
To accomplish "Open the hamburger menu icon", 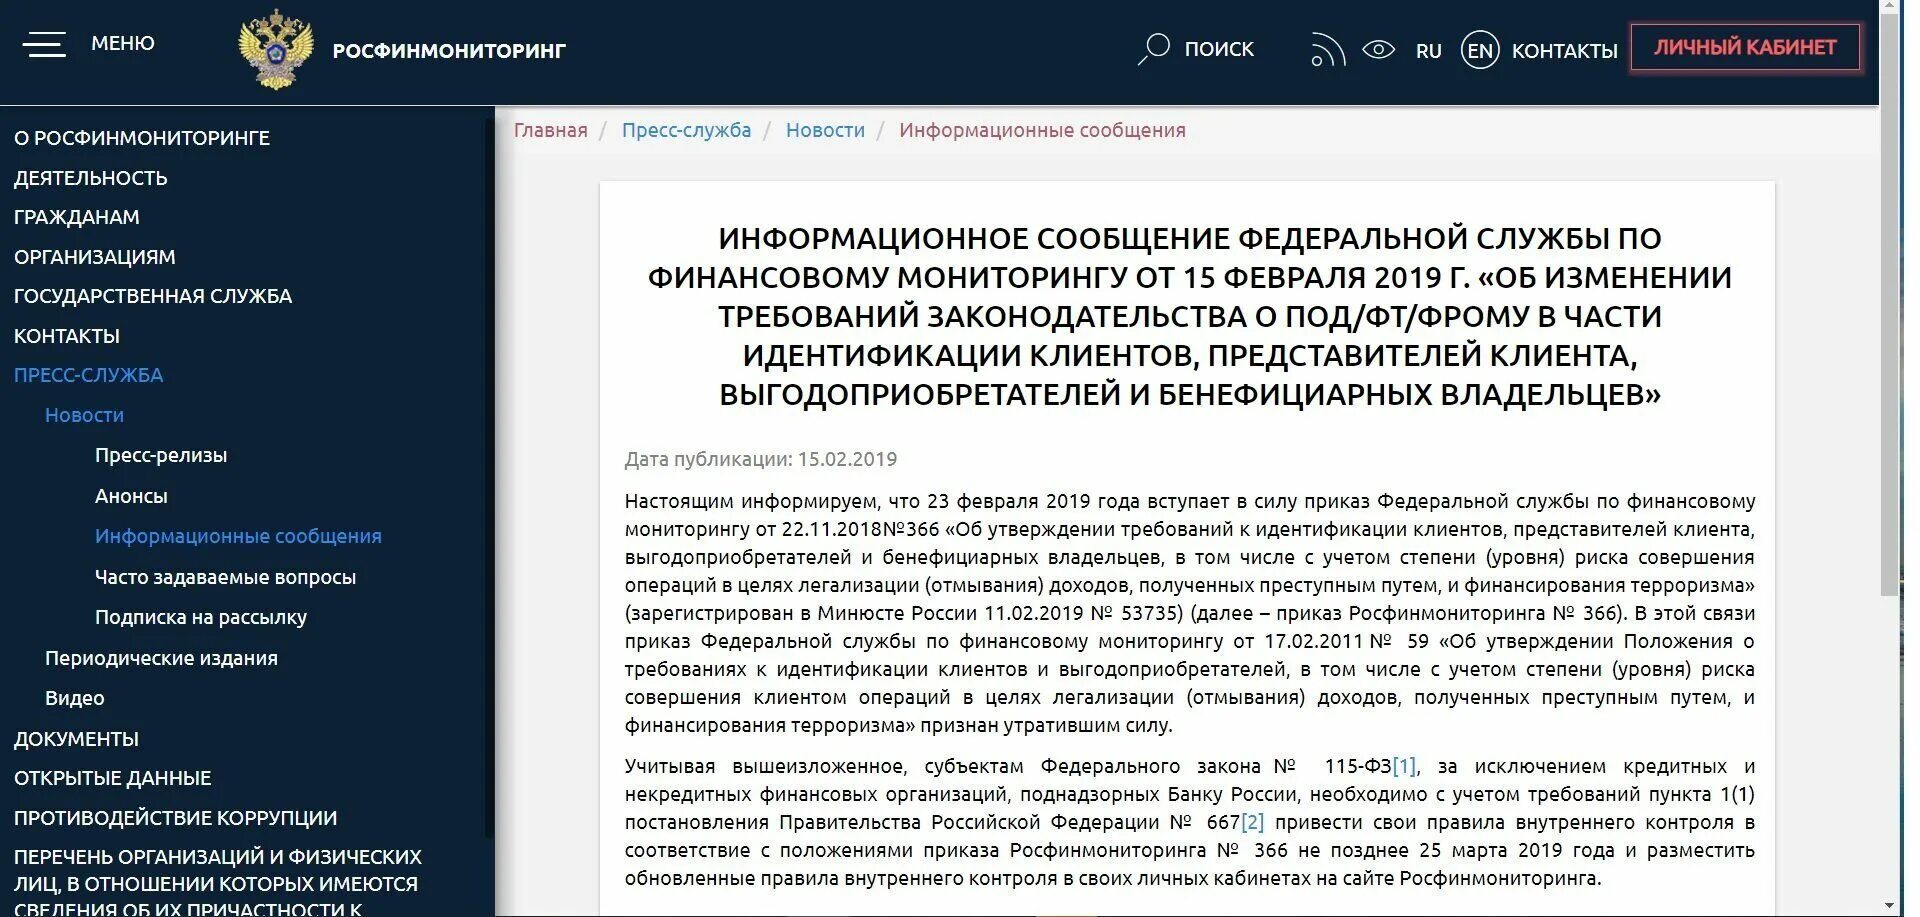I will (44, 44).
